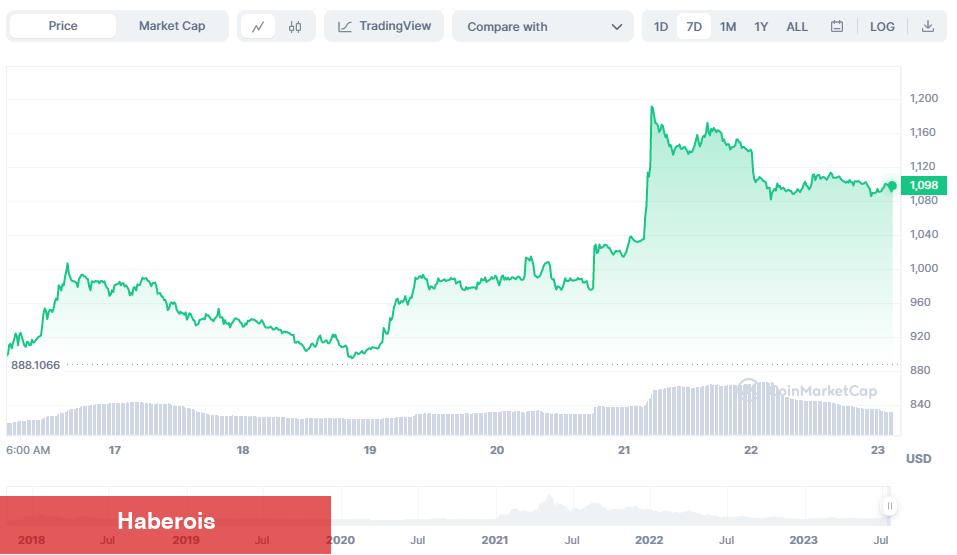957x555 pixels.
Task: Download the chart data
Action: [928, 26]
